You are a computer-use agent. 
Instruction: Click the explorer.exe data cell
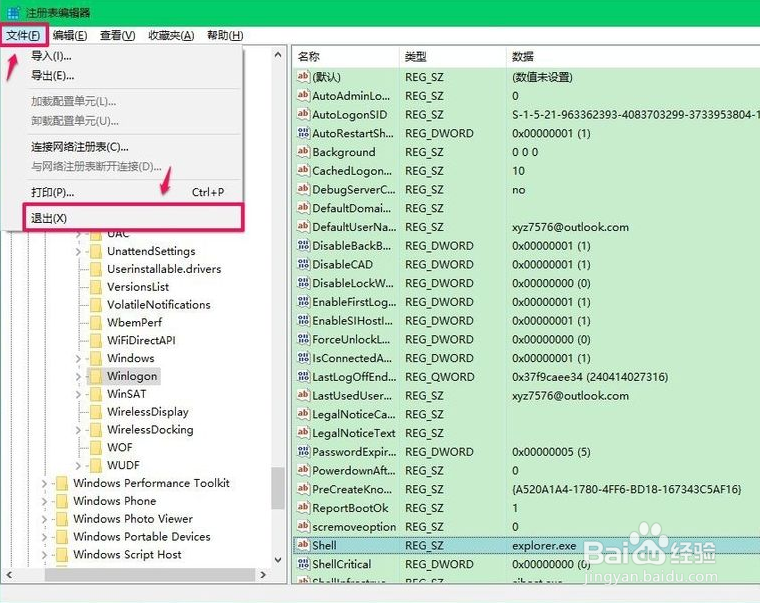pos(544,545)
